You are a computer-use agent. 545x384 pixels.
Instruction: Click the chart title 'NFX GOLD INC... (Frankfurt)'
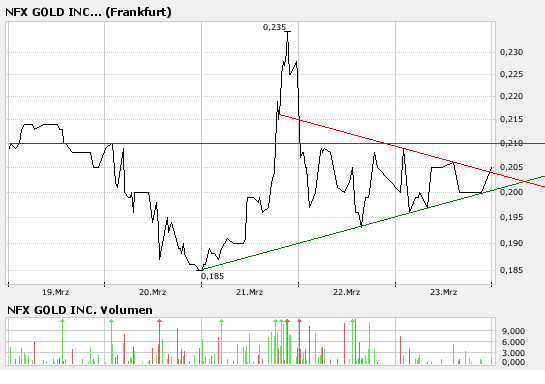88,12
